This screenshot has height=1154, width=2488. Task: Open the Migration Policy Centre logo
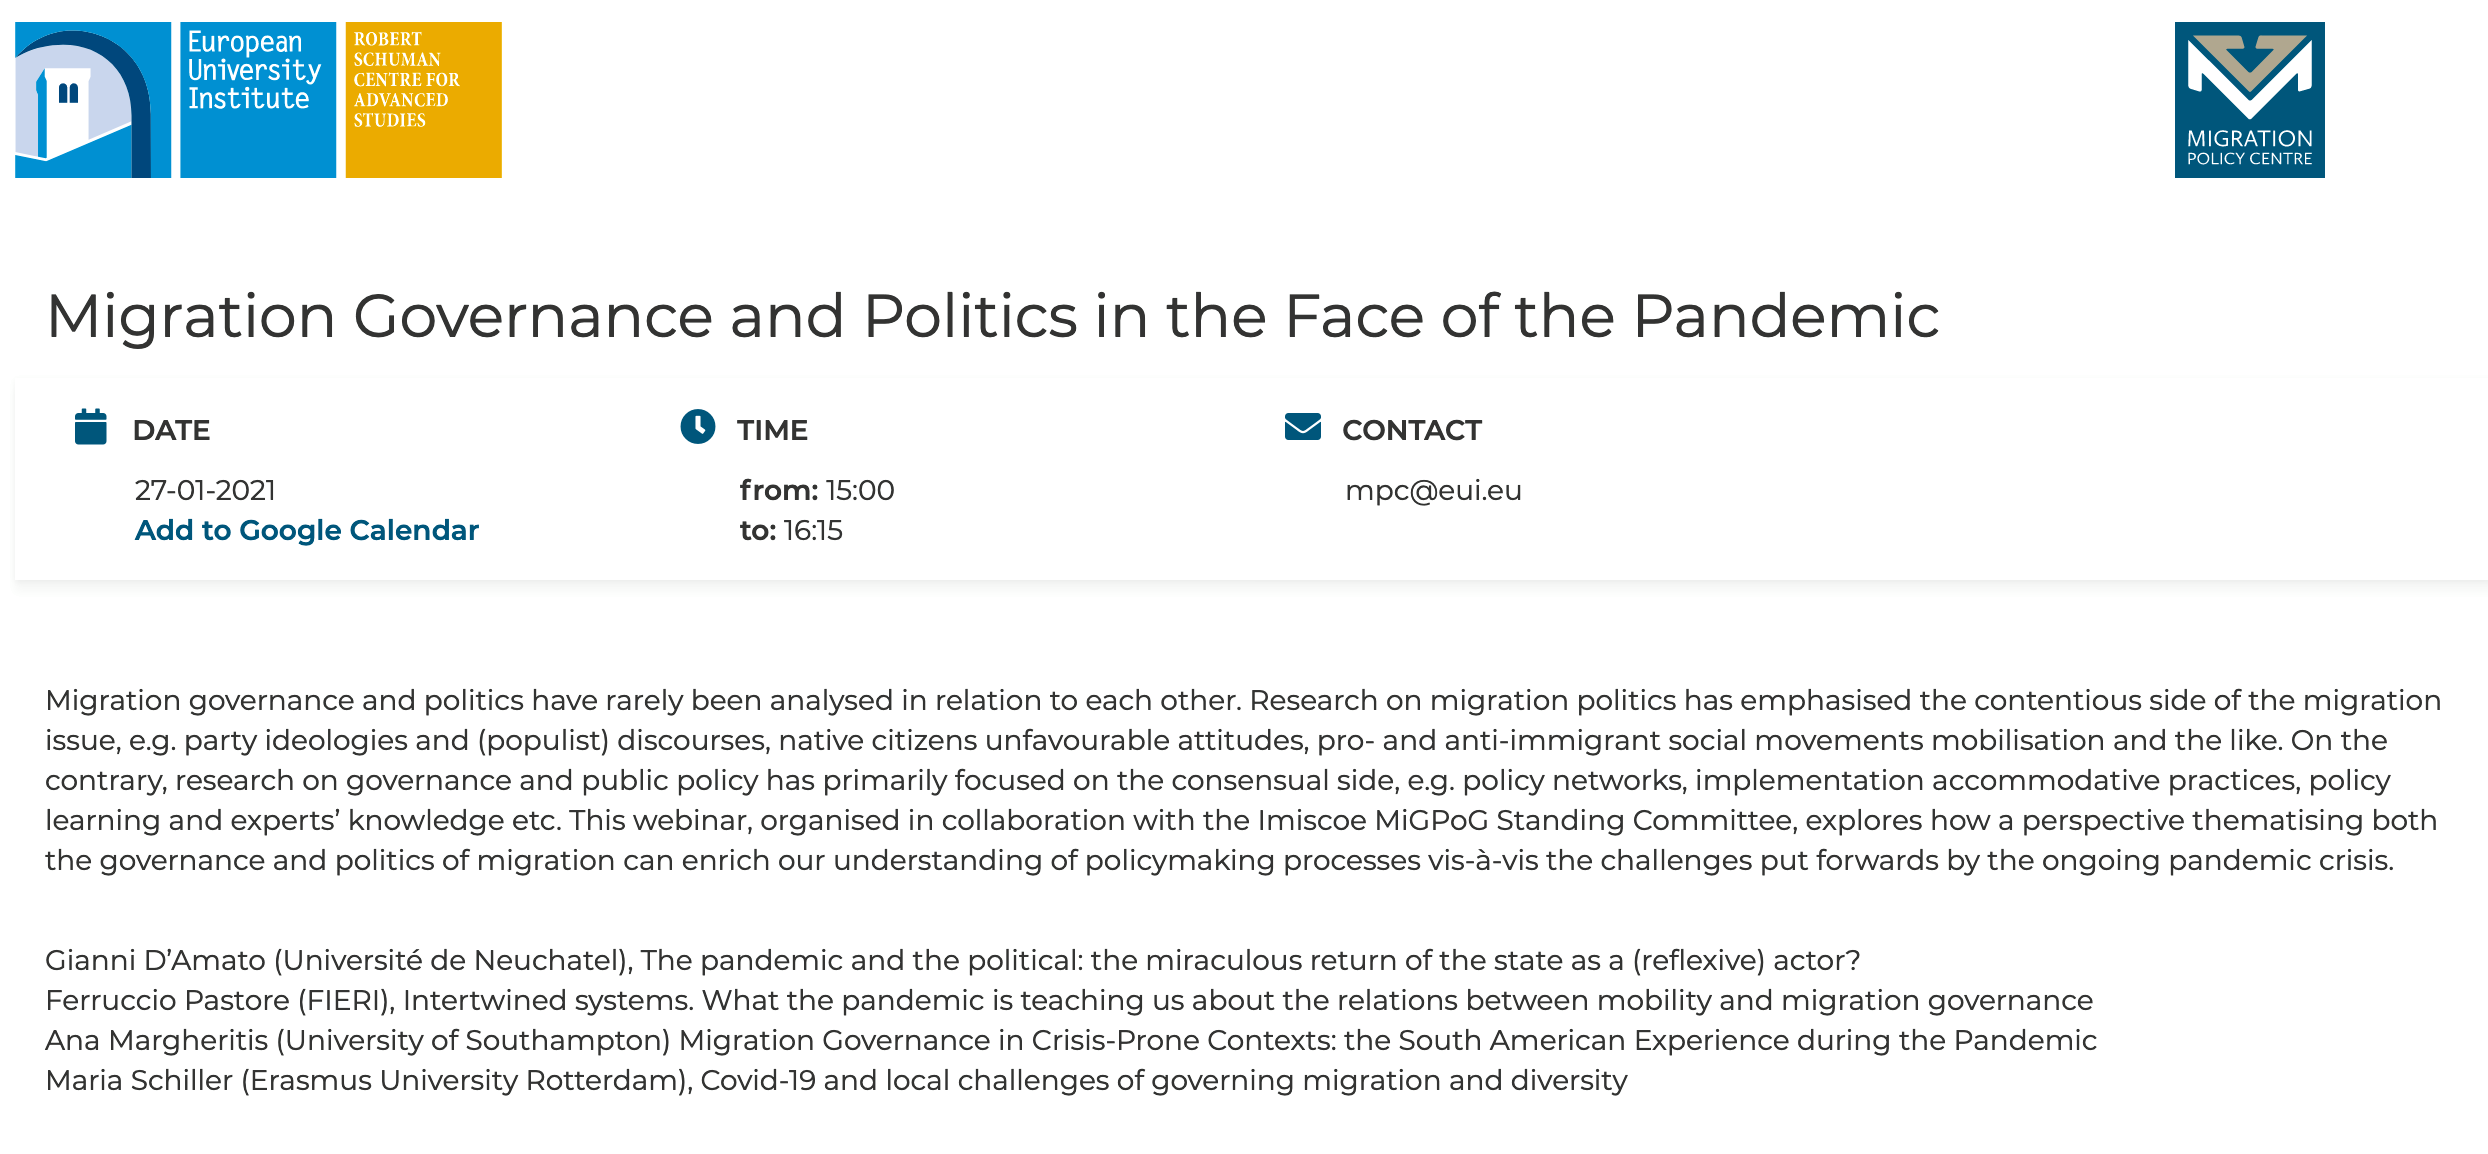point(2249,100)
